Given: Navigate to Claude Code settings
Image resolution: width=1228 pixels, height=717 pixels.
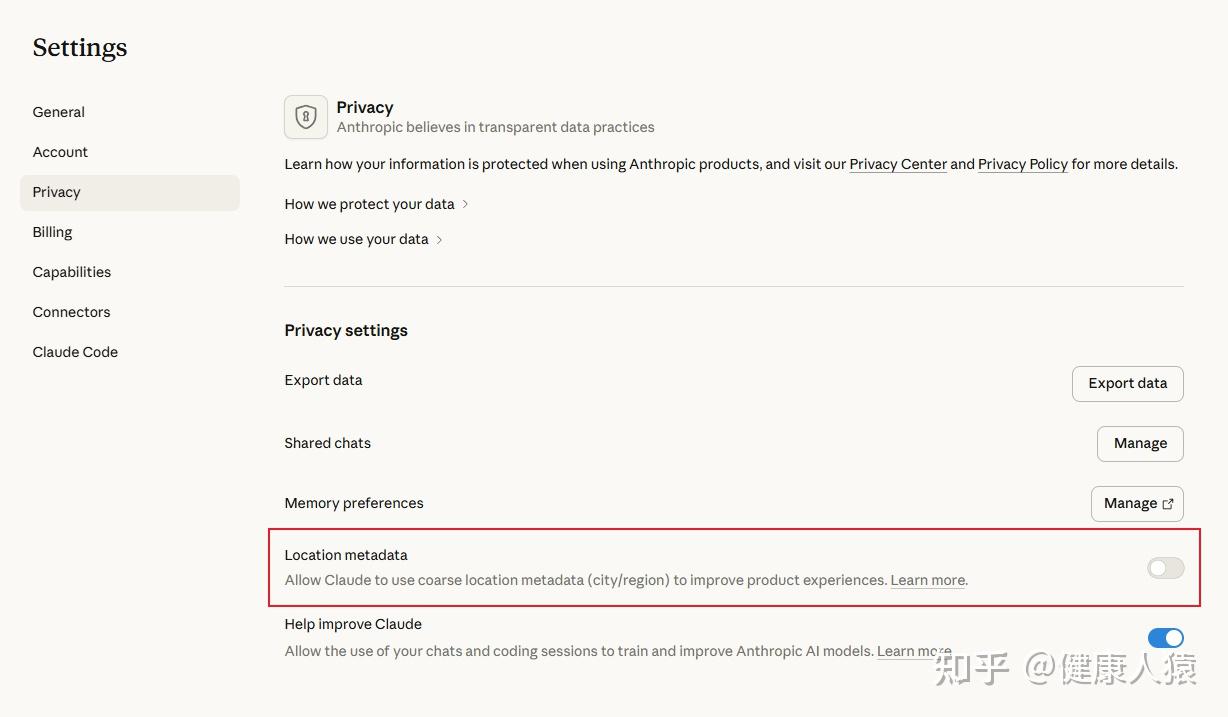Looking at the screenshot, I should click(x=76, y=352).
